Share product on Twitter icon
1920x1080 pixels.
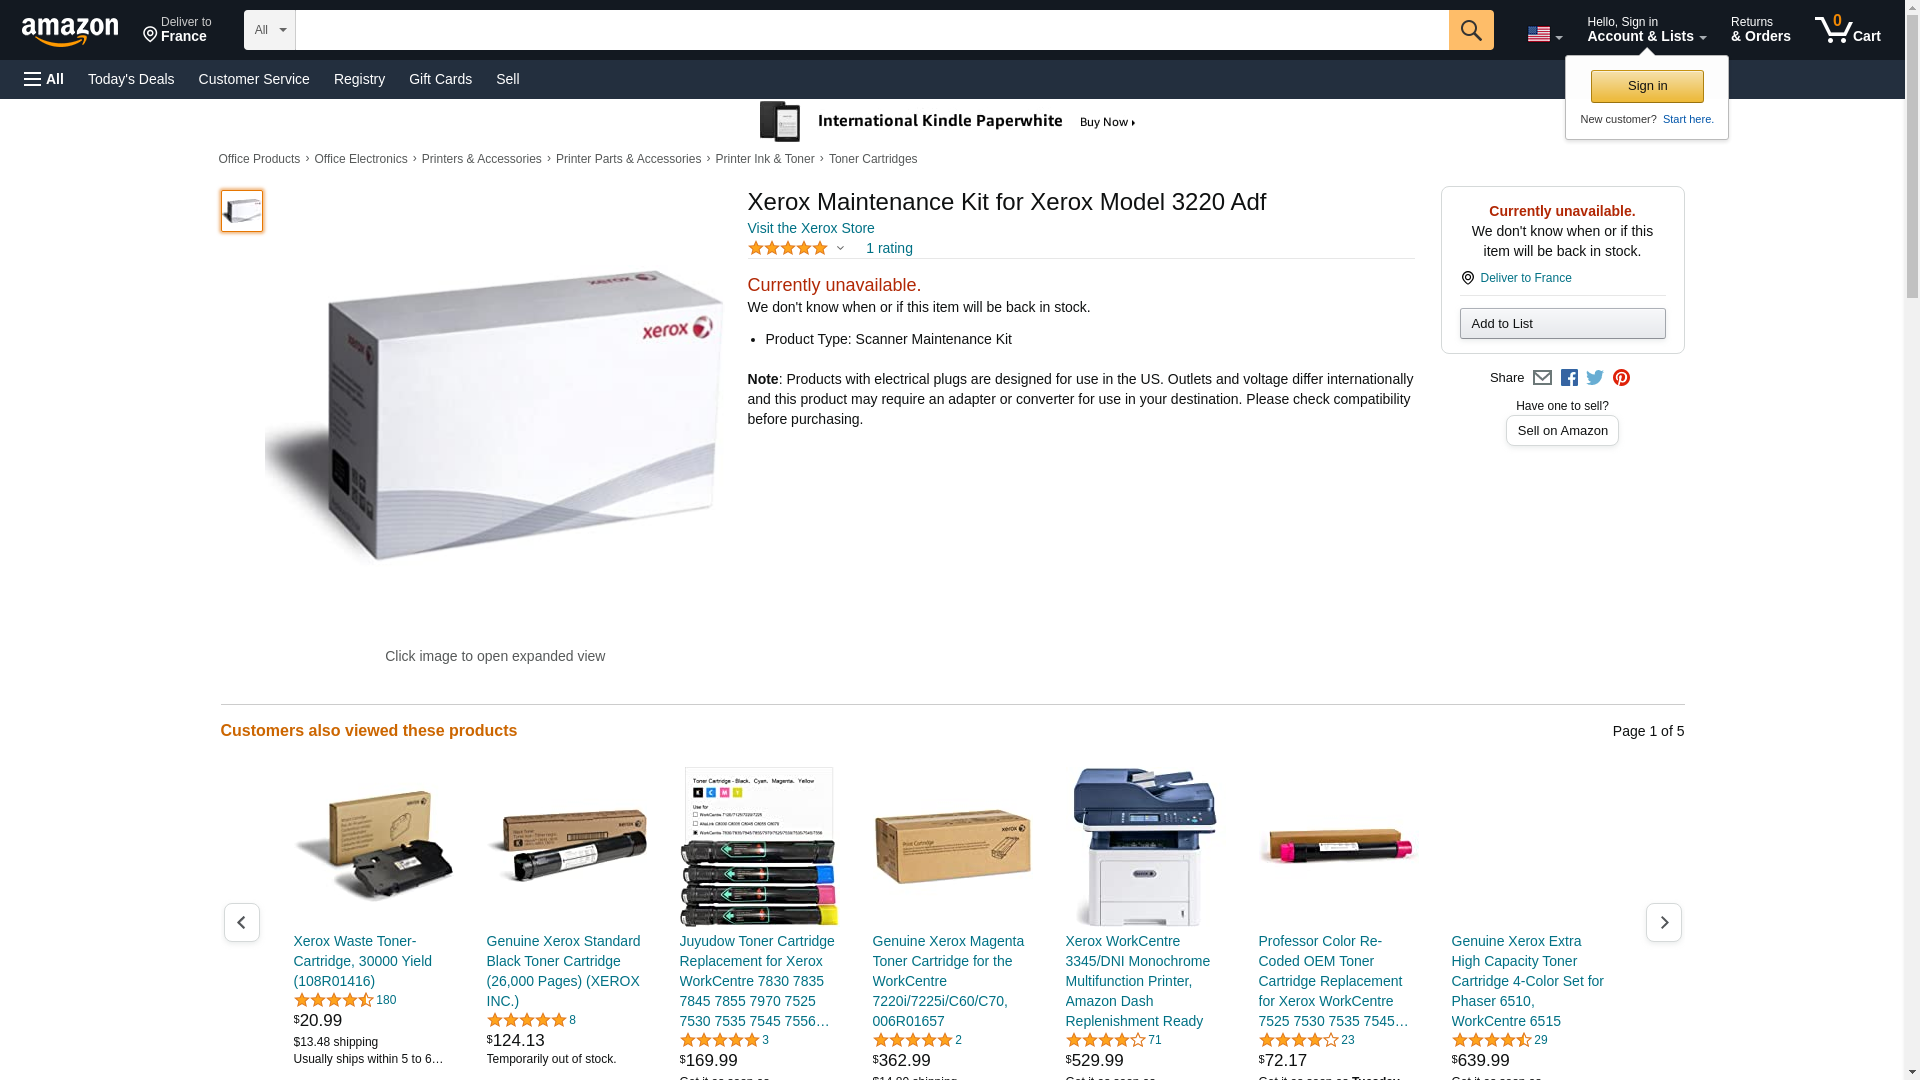(1595, 378)
